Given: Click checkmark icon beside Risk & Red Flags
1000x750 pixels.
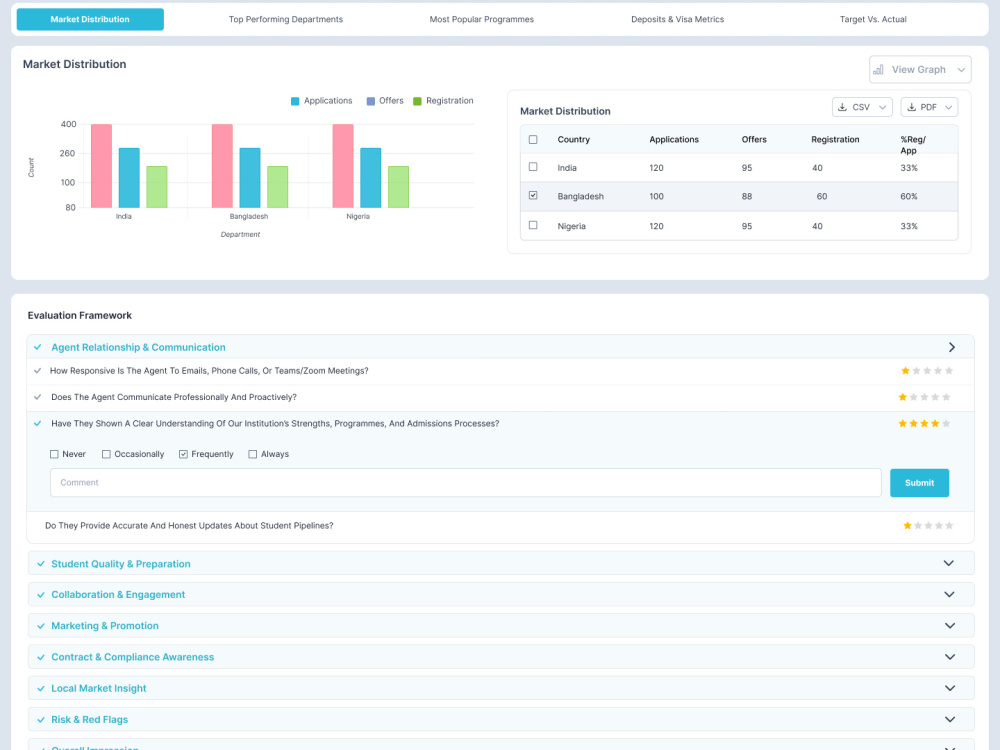Looking at the screenshot, I should [41, 720].
